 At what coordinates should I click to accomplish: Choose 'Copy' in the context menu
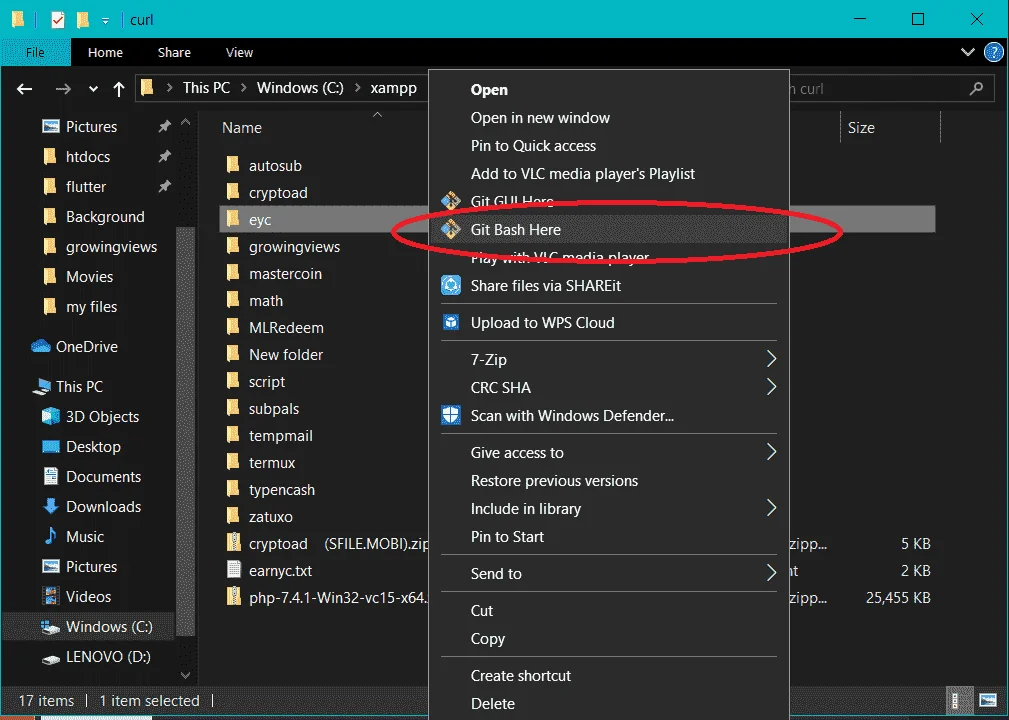pos(608,639)
